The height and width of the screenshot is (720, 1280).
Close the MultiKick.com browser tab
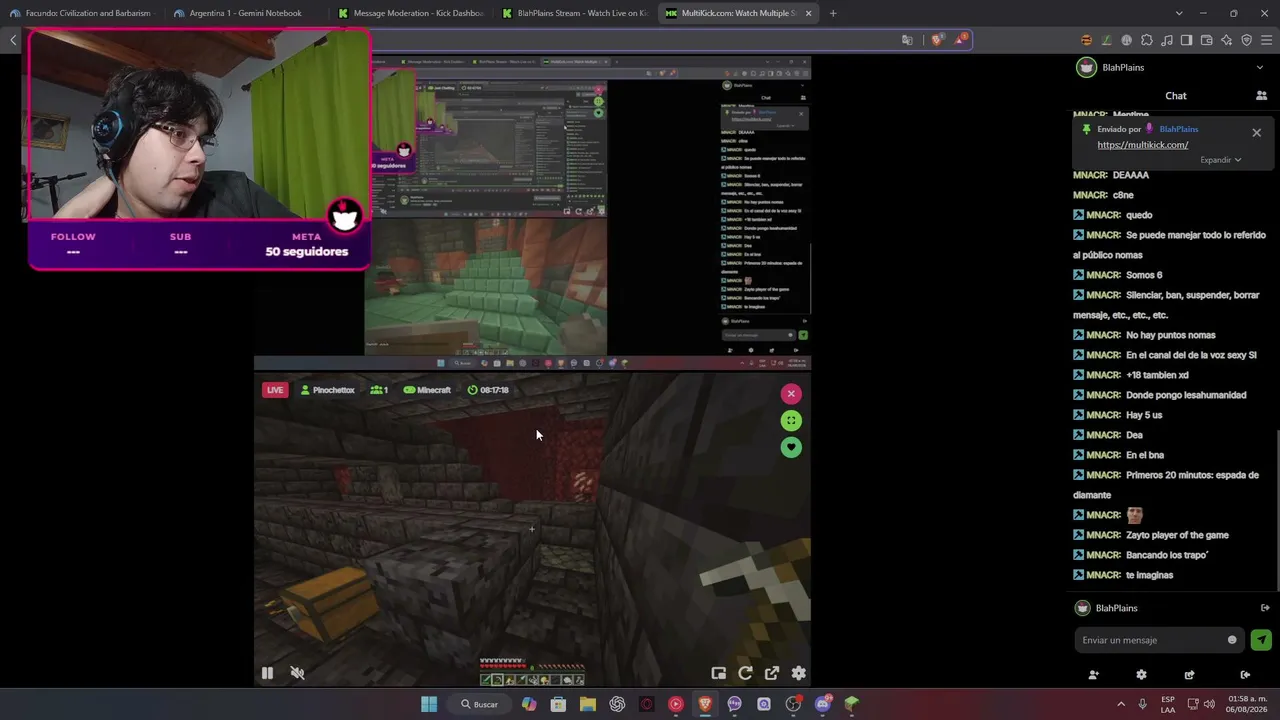click(808, 13)
